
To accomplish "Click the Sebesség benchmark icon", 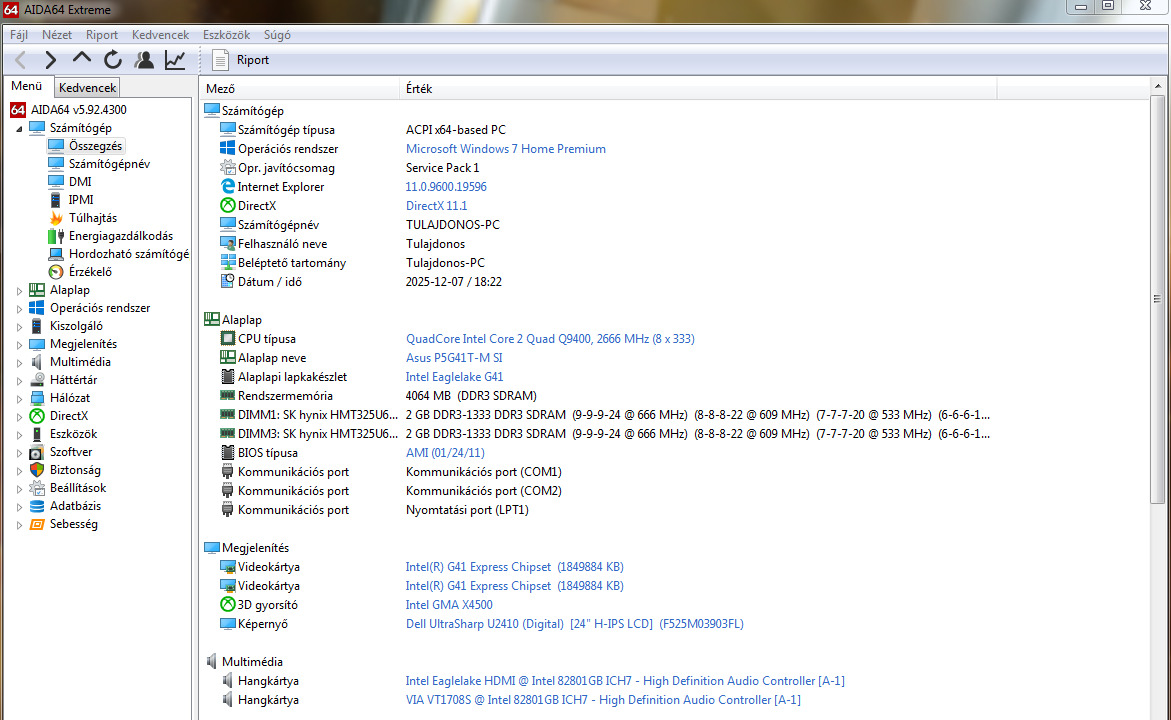I will (x=37, y=524).
